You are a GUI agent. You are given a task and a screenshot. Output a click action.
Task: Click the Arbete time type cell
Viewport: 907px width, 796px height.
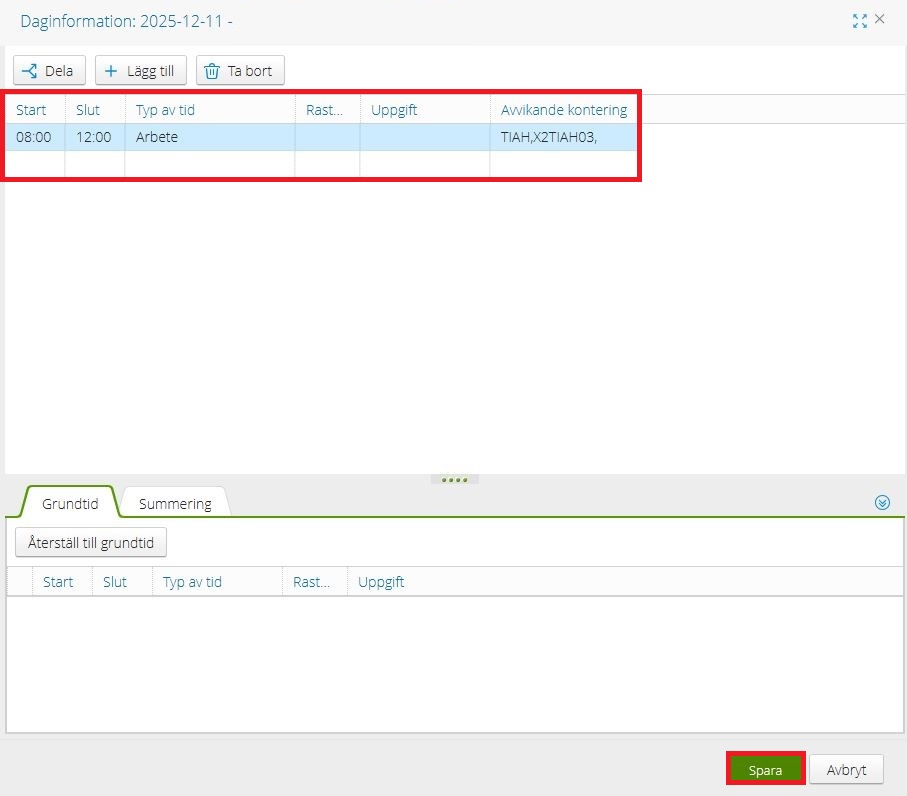click(209, 137)
